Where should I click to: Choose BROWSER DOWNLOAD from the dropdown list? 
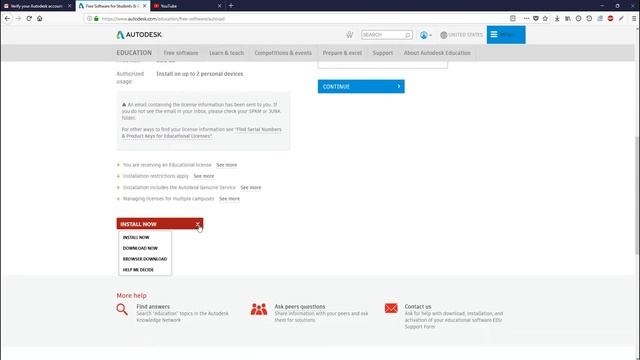click(144, 259)
